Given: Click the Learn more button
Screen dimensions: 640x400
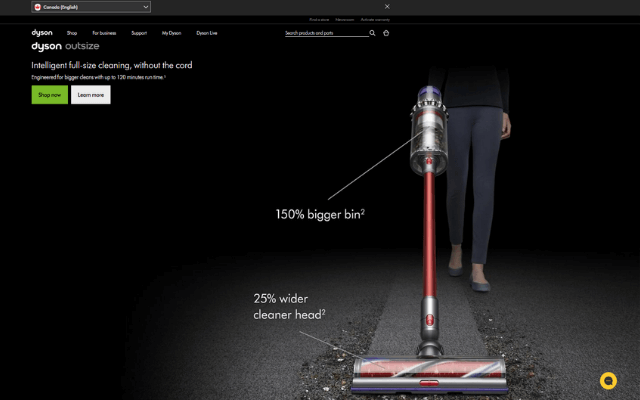Looking at the screenshot, I should click(91, 95).
